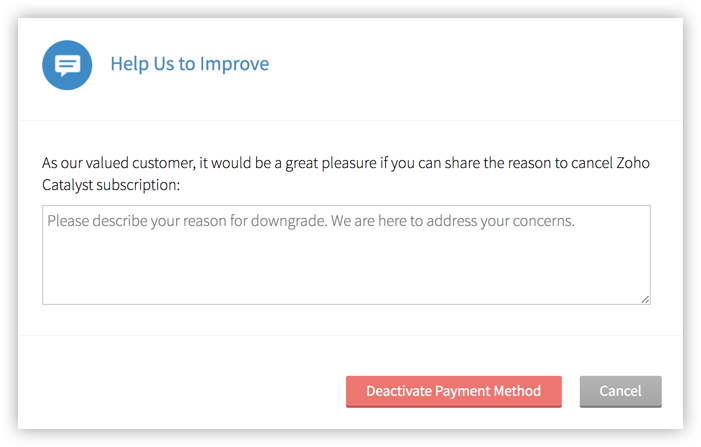The image size is (701, 447).
Task: Confirm deactivation using the red button
Action: click(453, 391)
